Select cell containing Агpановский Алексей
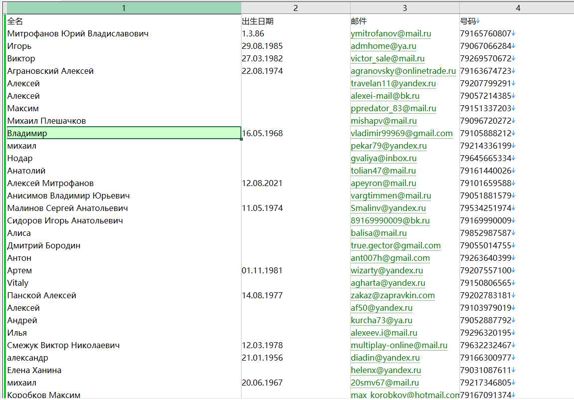The width and height of the screenshot is (574, 400). [124, 71]
